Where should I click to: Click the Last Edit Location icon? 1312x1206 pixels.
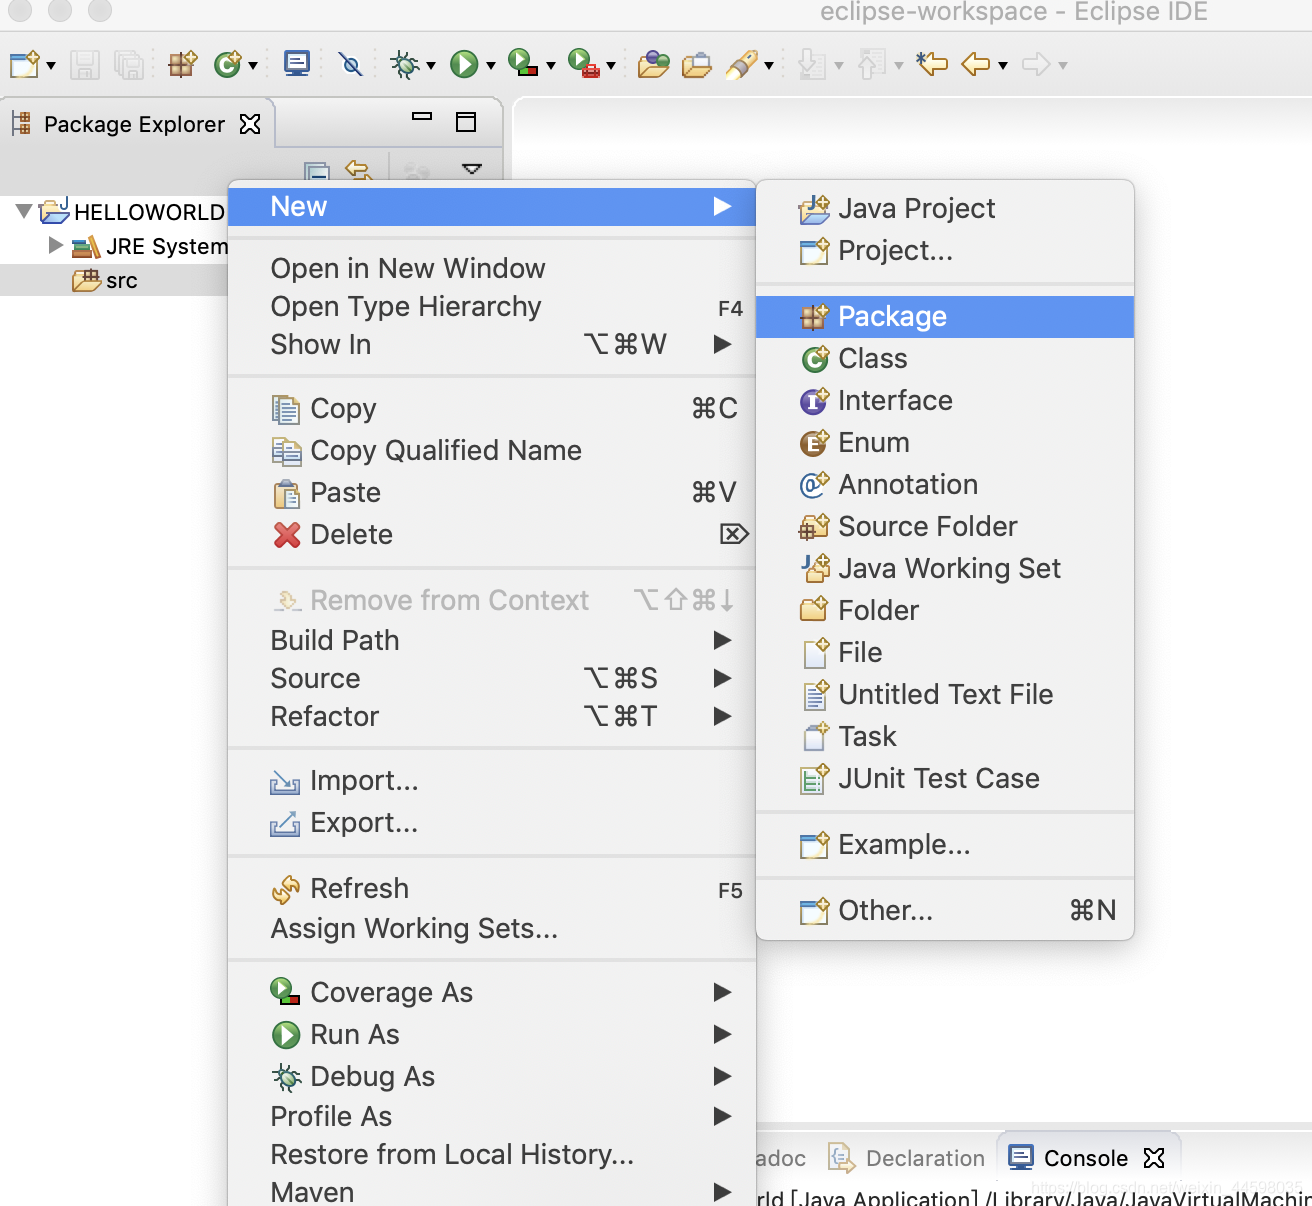pos(932,65)
